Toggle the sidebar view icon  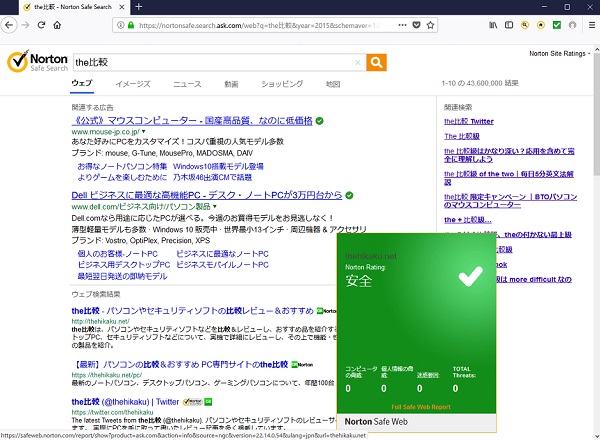pyautogui.click(x=509, y=25)
